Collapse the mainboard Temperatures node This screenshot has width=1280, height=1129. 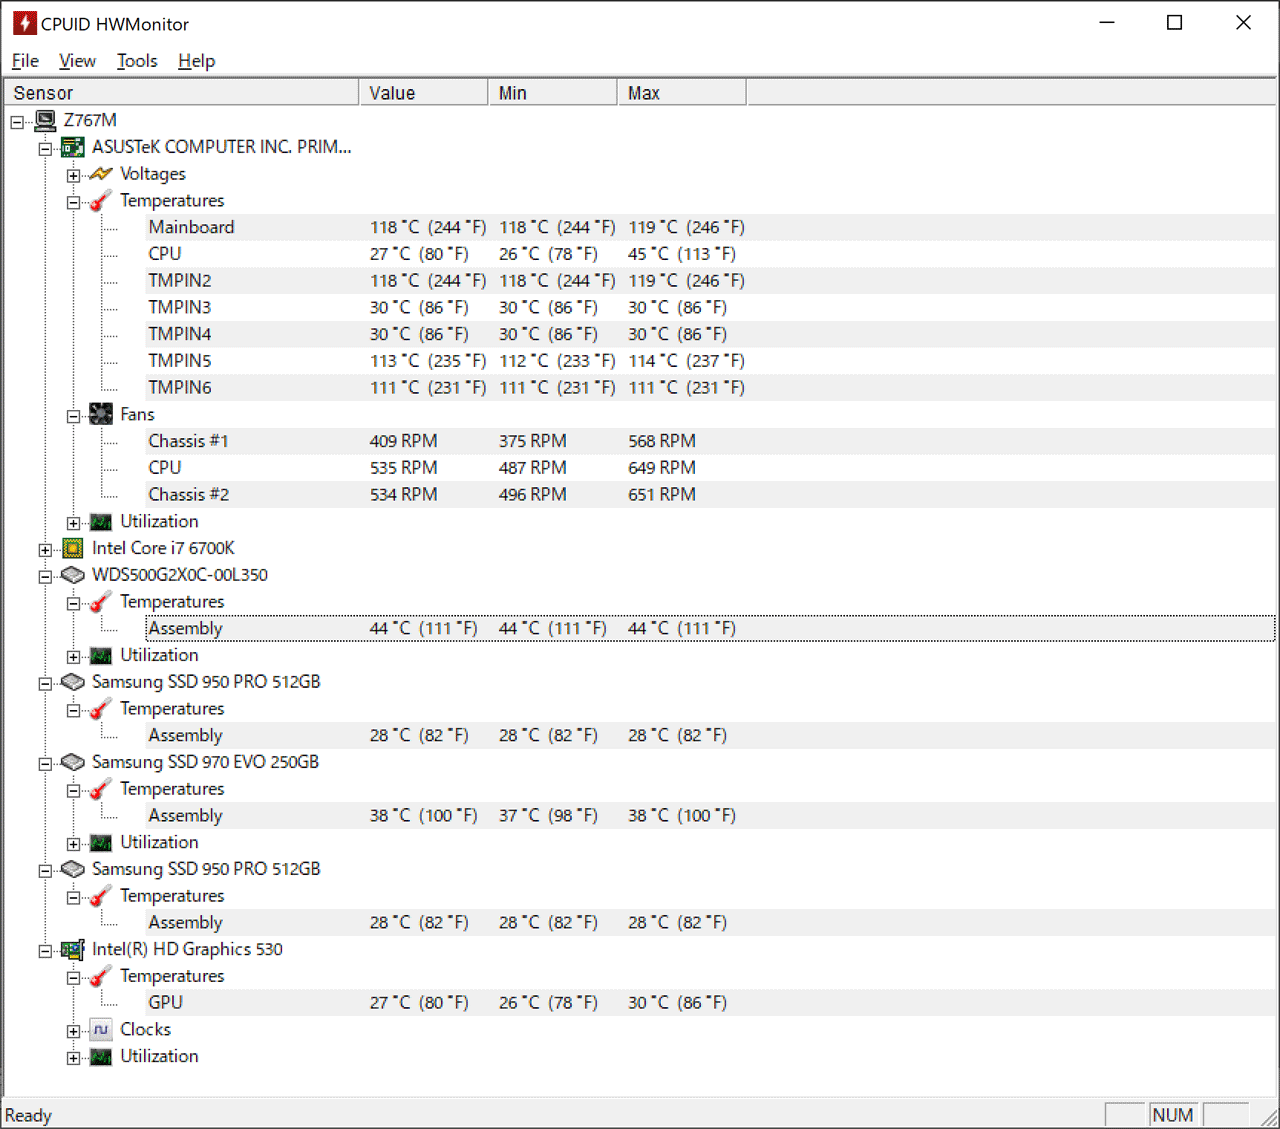(73, 202)
